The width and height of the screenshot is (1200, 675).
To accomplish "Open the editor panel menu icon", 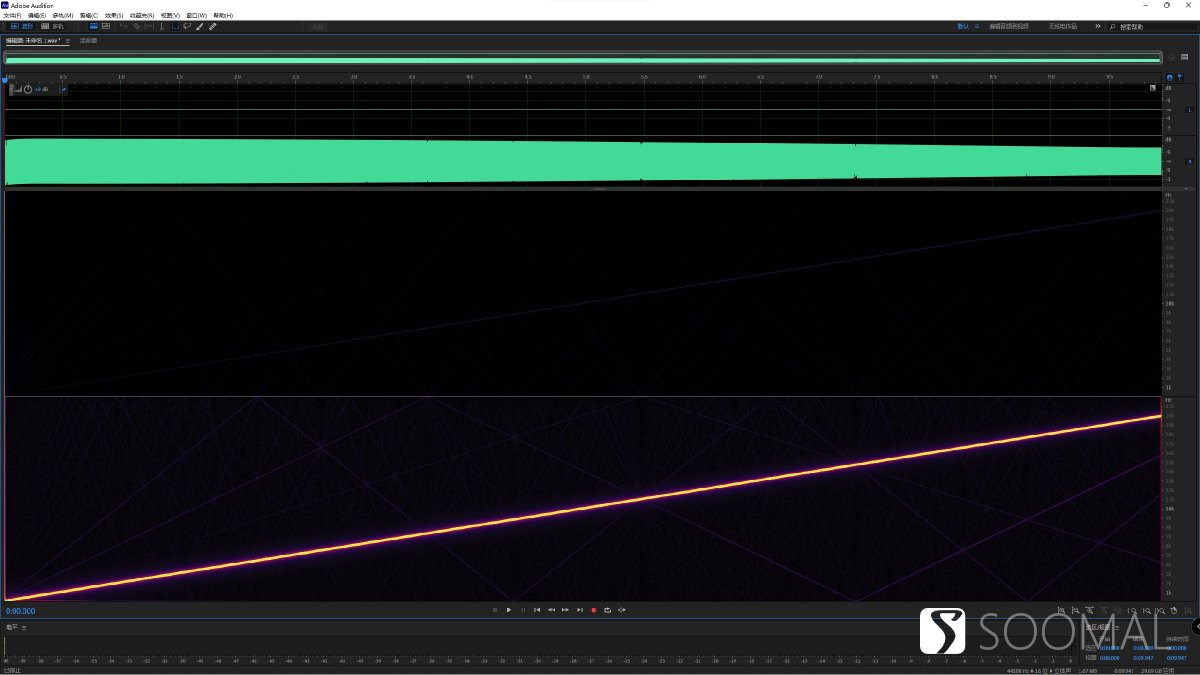I will point(67,41).
